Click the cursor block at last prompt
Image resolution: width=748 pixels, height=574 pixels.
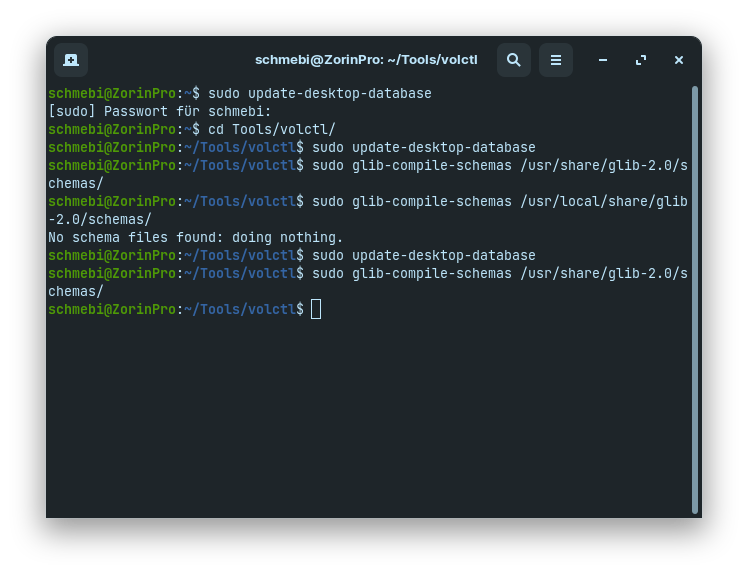[316, 309]
